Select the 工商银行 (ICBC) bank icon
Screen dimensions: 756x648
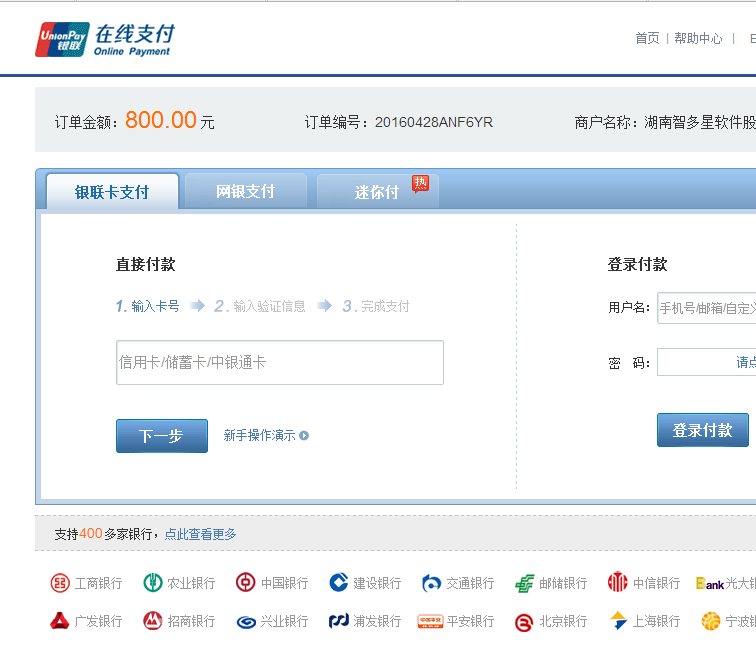[x=61, y=583]
